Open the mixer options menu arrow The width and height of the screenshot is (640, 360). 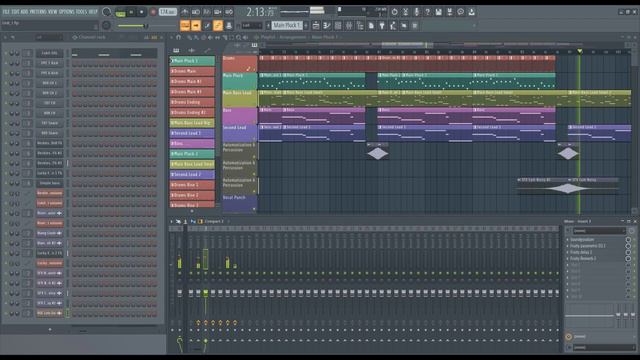(171, 221)
